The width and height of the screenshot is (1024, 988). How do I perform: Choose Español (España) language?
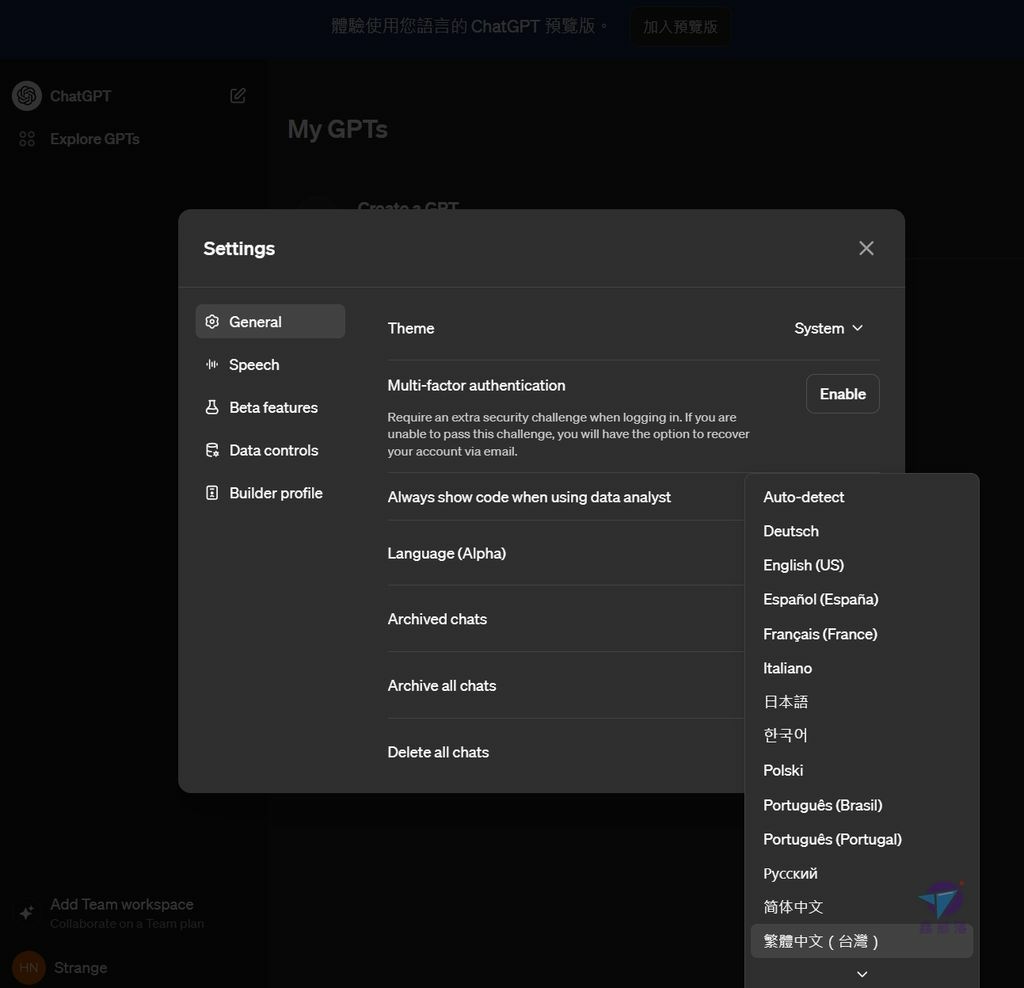tap(861, 599)
